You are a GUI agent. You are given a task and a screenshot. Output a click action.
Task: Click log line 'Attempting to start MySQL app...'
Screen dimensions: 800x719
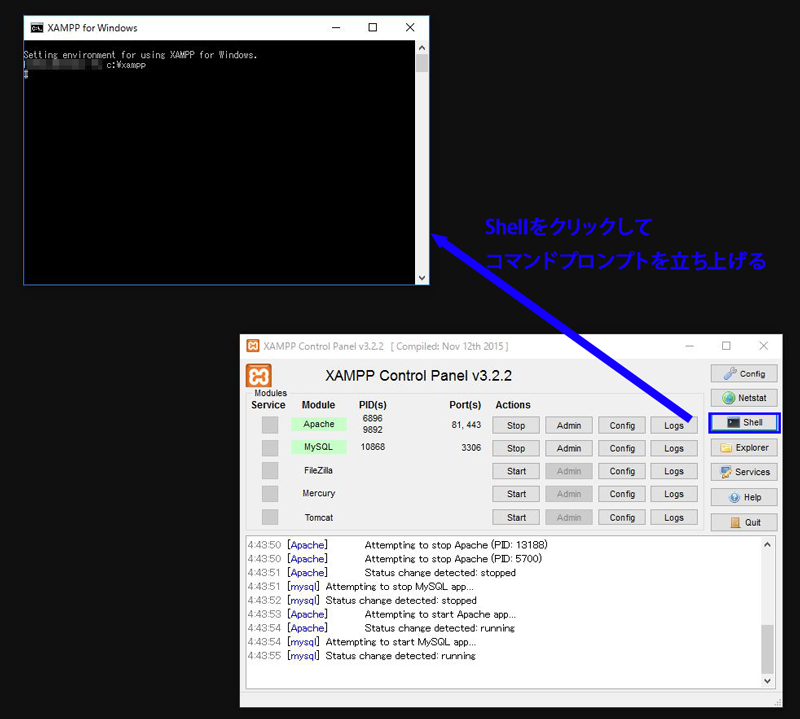401,642
